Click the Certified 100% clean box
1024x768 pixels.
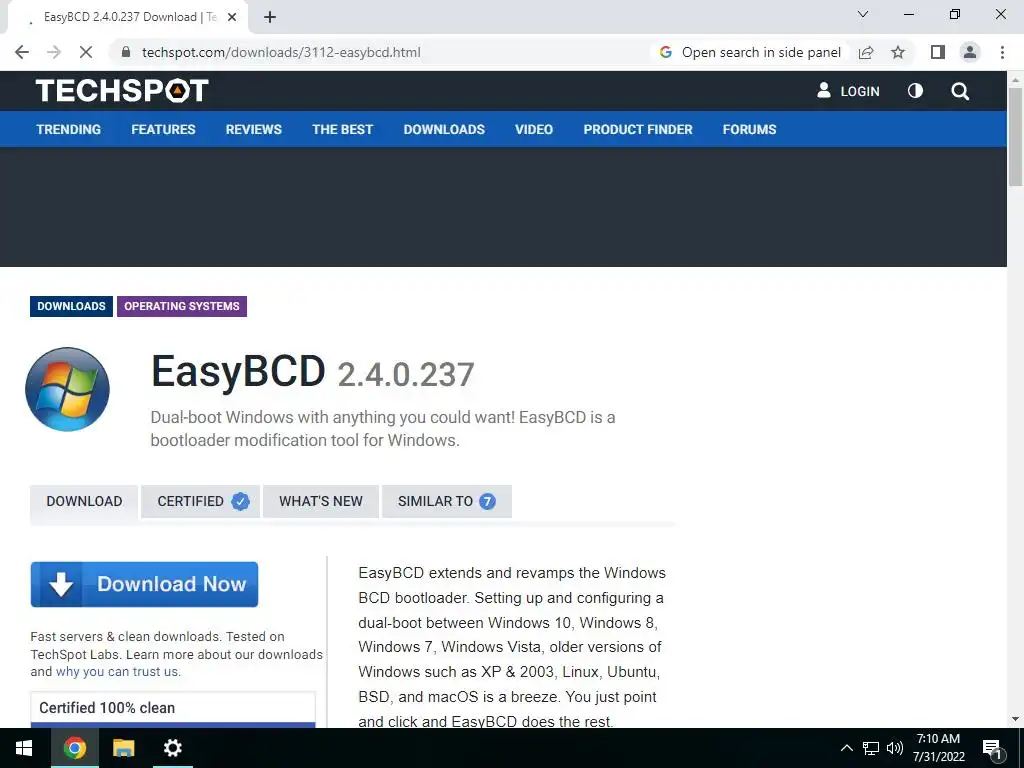point(172,708)
